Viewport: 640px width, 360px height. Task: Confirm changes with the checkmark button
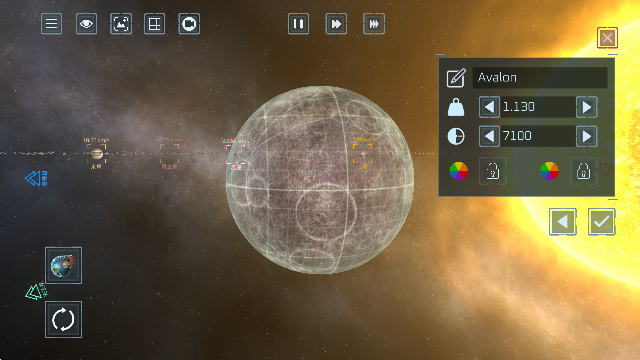(x=601, y=222)
